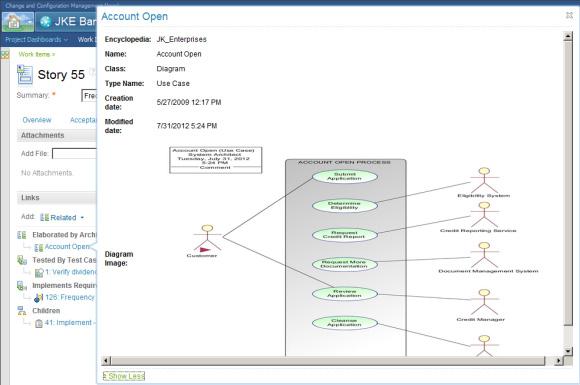
Task: Click the Account Open link diagram icon
Action: (38, 247)
